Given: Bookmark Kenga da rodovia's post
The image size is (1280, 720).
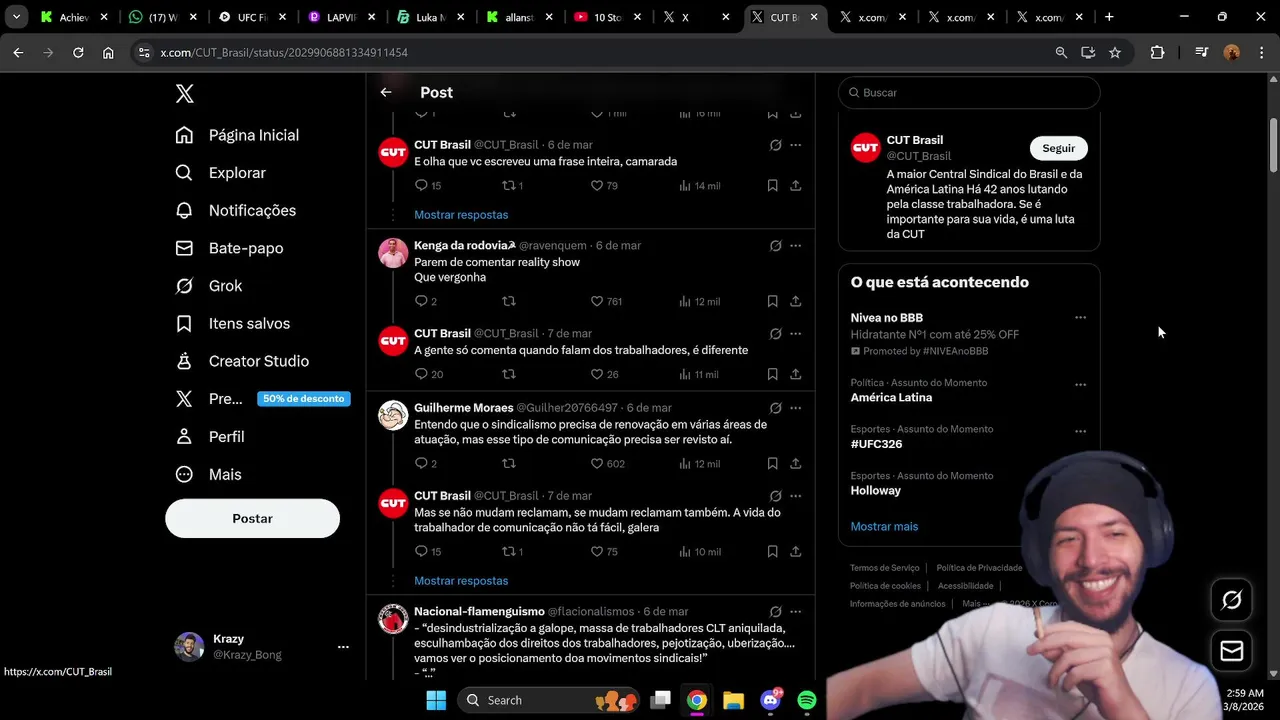Looking at the screenshot, I should coord(772,302).
